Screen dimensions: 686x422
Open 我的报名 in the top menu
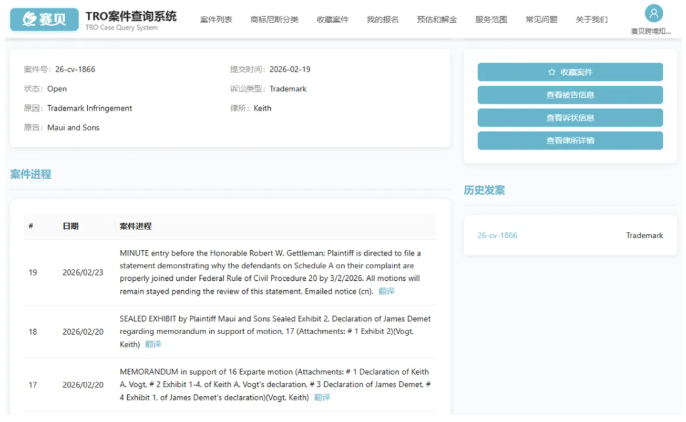tap(382, 20)
